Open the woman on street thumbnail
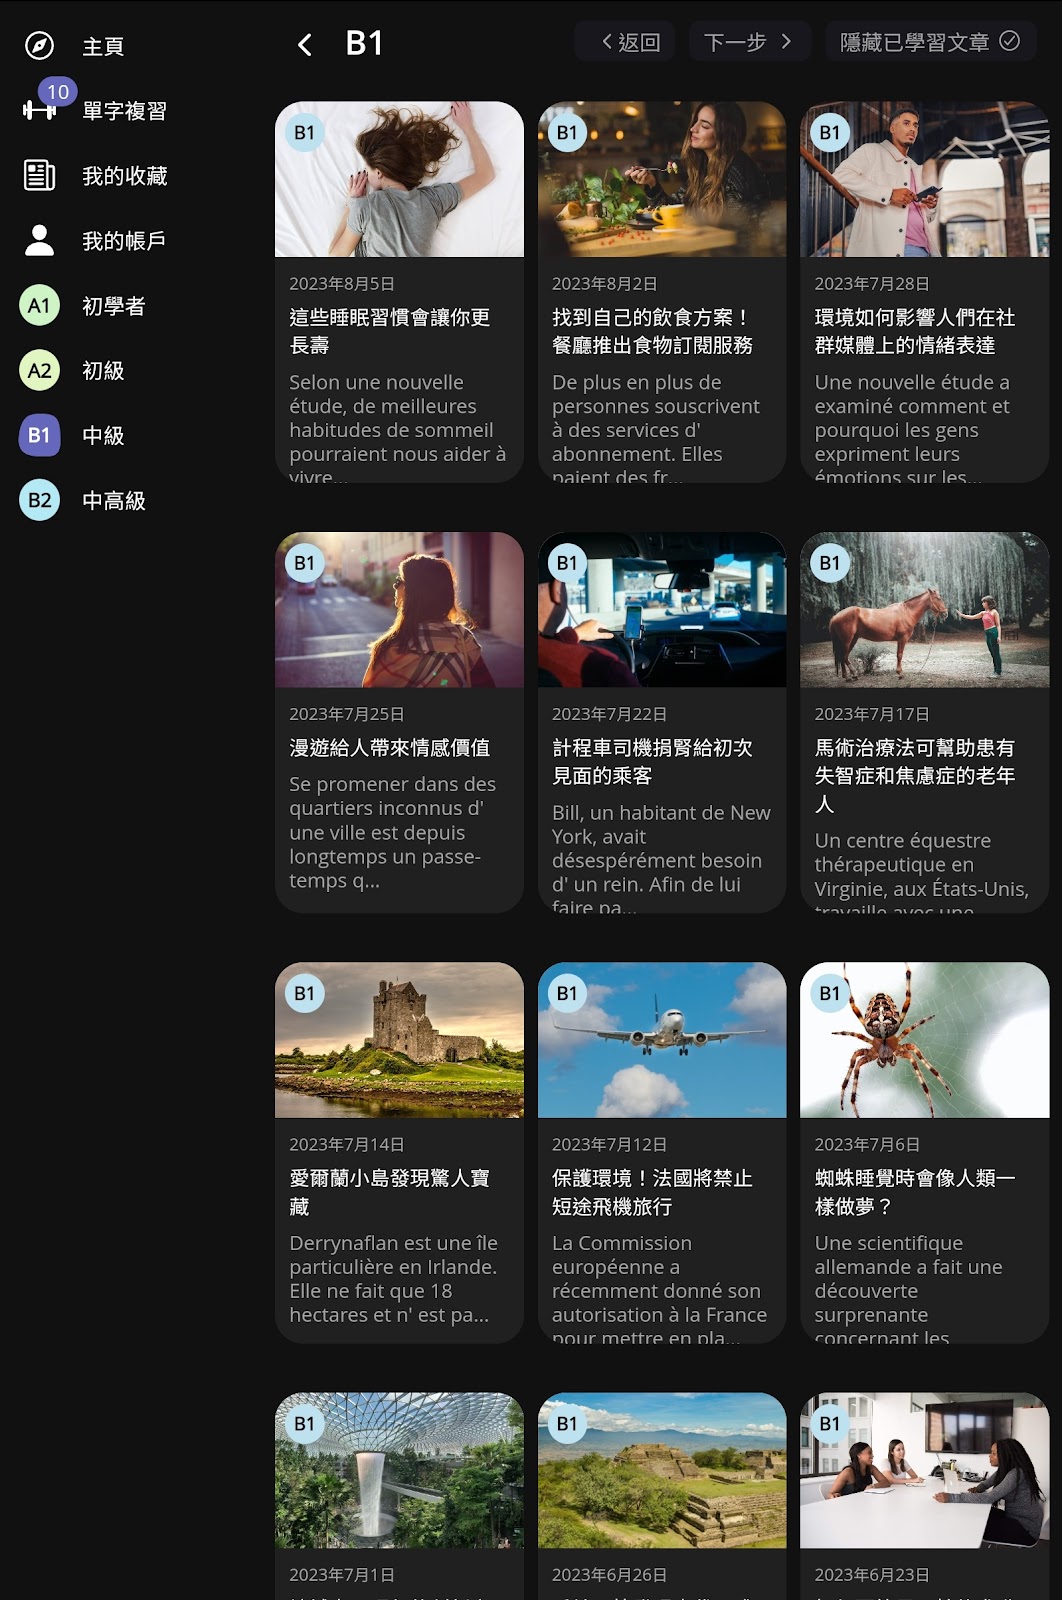Image resolution: width=1062 pixels, height=1600 pixels. click(x=399, y=610)
